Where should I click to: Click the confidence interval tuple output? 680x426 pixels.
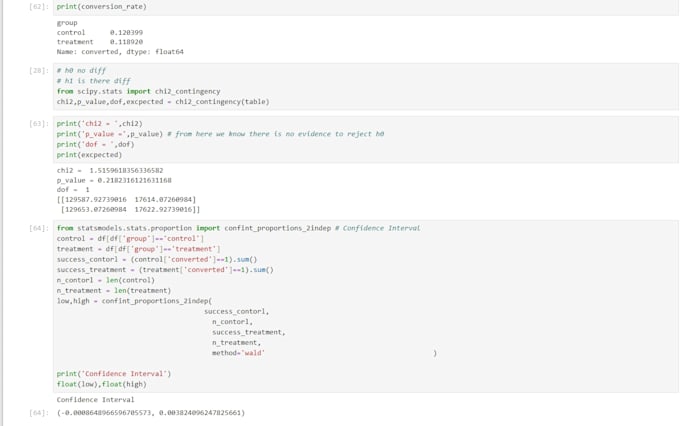151,413
